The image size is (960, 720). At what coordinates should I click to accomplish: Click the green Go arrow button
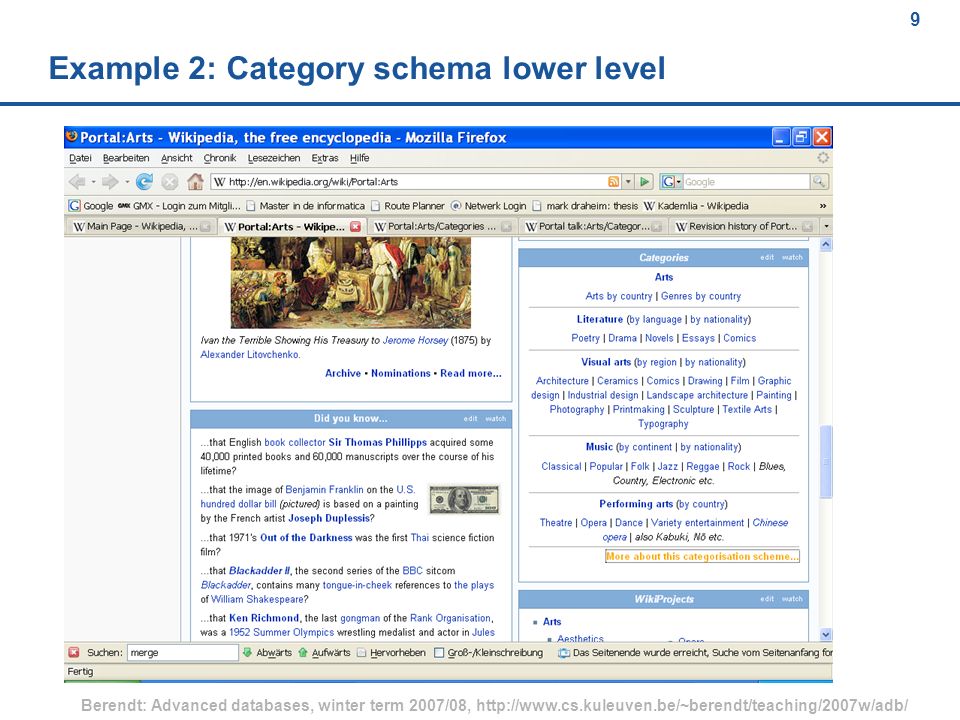(x=644, y=182)
